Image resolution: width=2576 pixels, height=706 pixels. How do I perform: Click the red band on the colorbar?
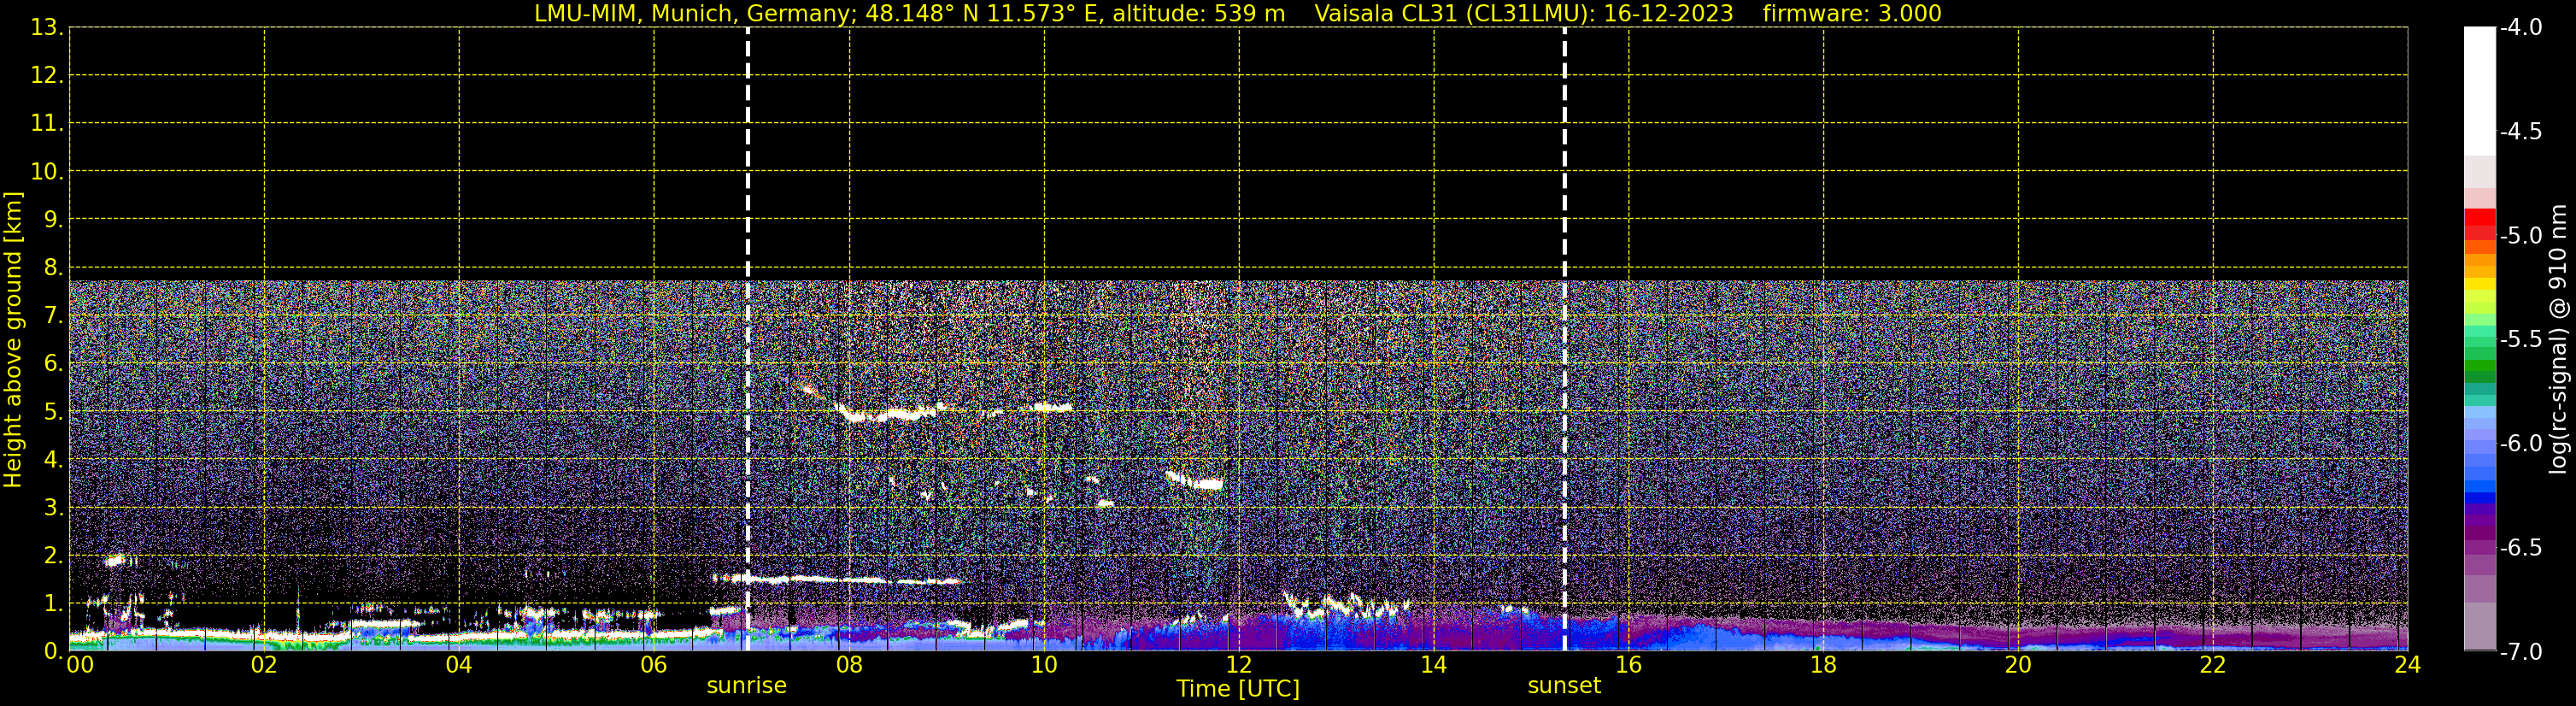coord(2479,225)
